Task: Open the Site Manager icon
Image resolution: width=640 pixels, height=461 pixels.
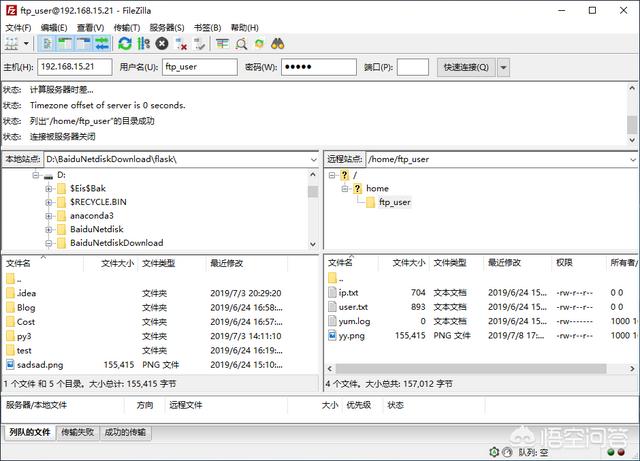Action: [x=12, y=43]
